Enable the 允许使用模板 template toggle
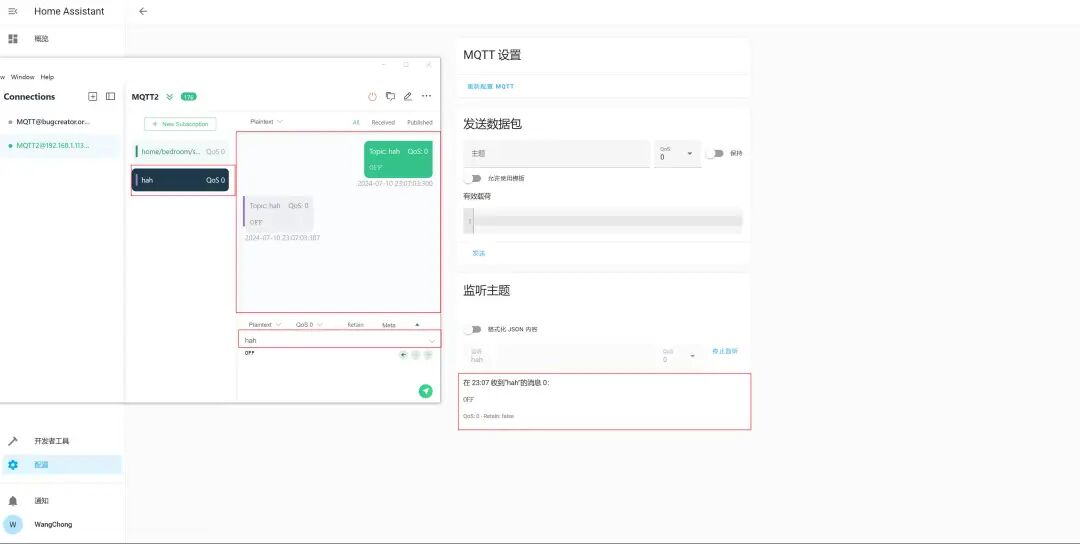The width and height of the screenshot is (1080, 544). tap(472, 178)
